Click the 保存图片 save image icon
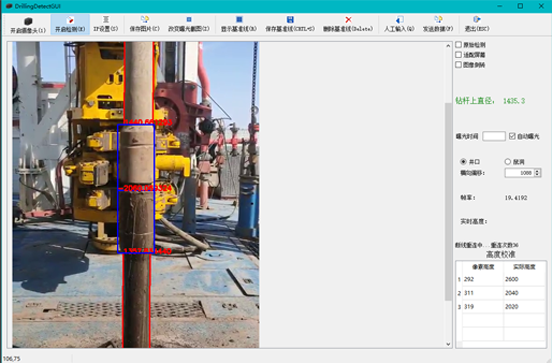This screenshot has width=552, height=363. (x=145, y=19)
